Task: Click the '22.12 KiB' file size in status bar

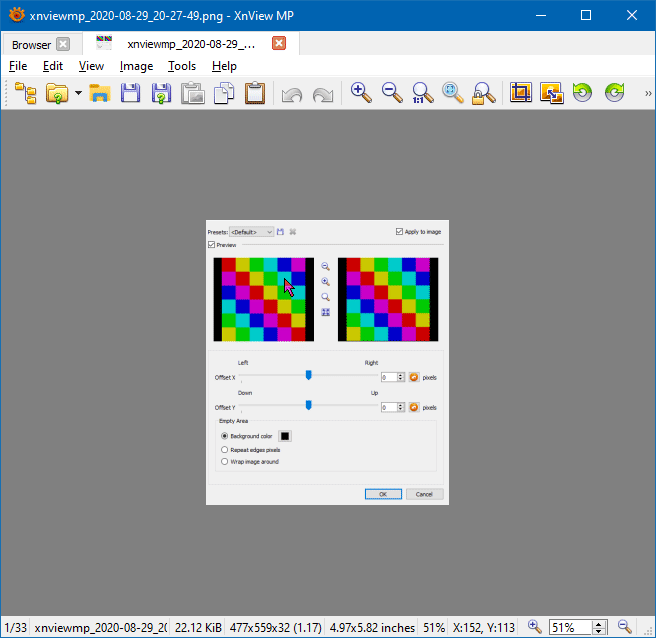Action: pyautogui.click(x=198, y=628)
